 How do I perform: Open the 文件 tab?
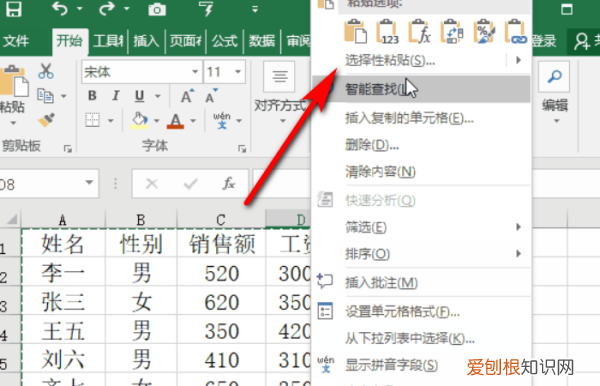click(x=16, y=41)
